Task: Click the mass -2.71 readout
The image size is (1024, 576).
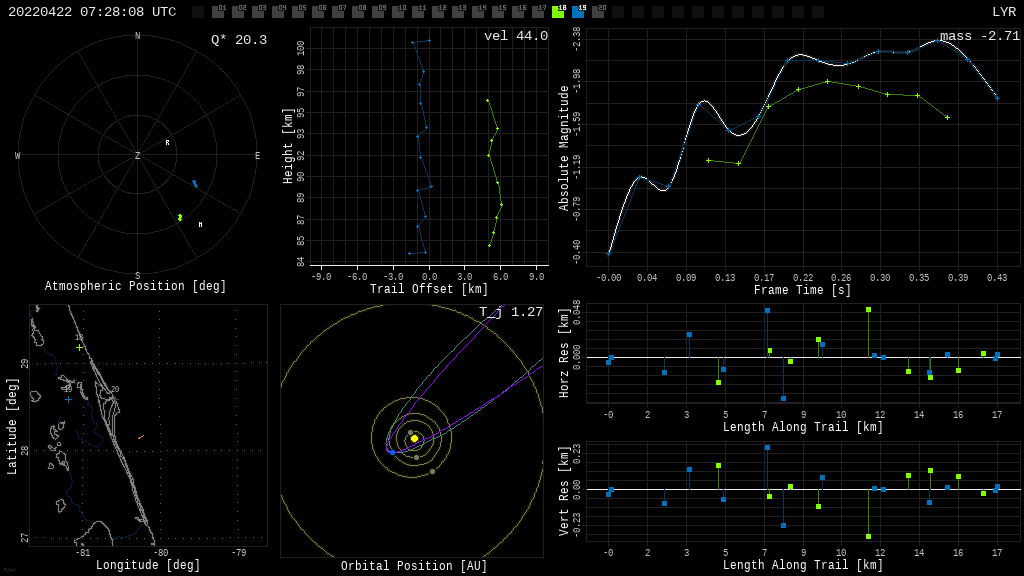Action: pyautogui.click(x=979, y=36)
